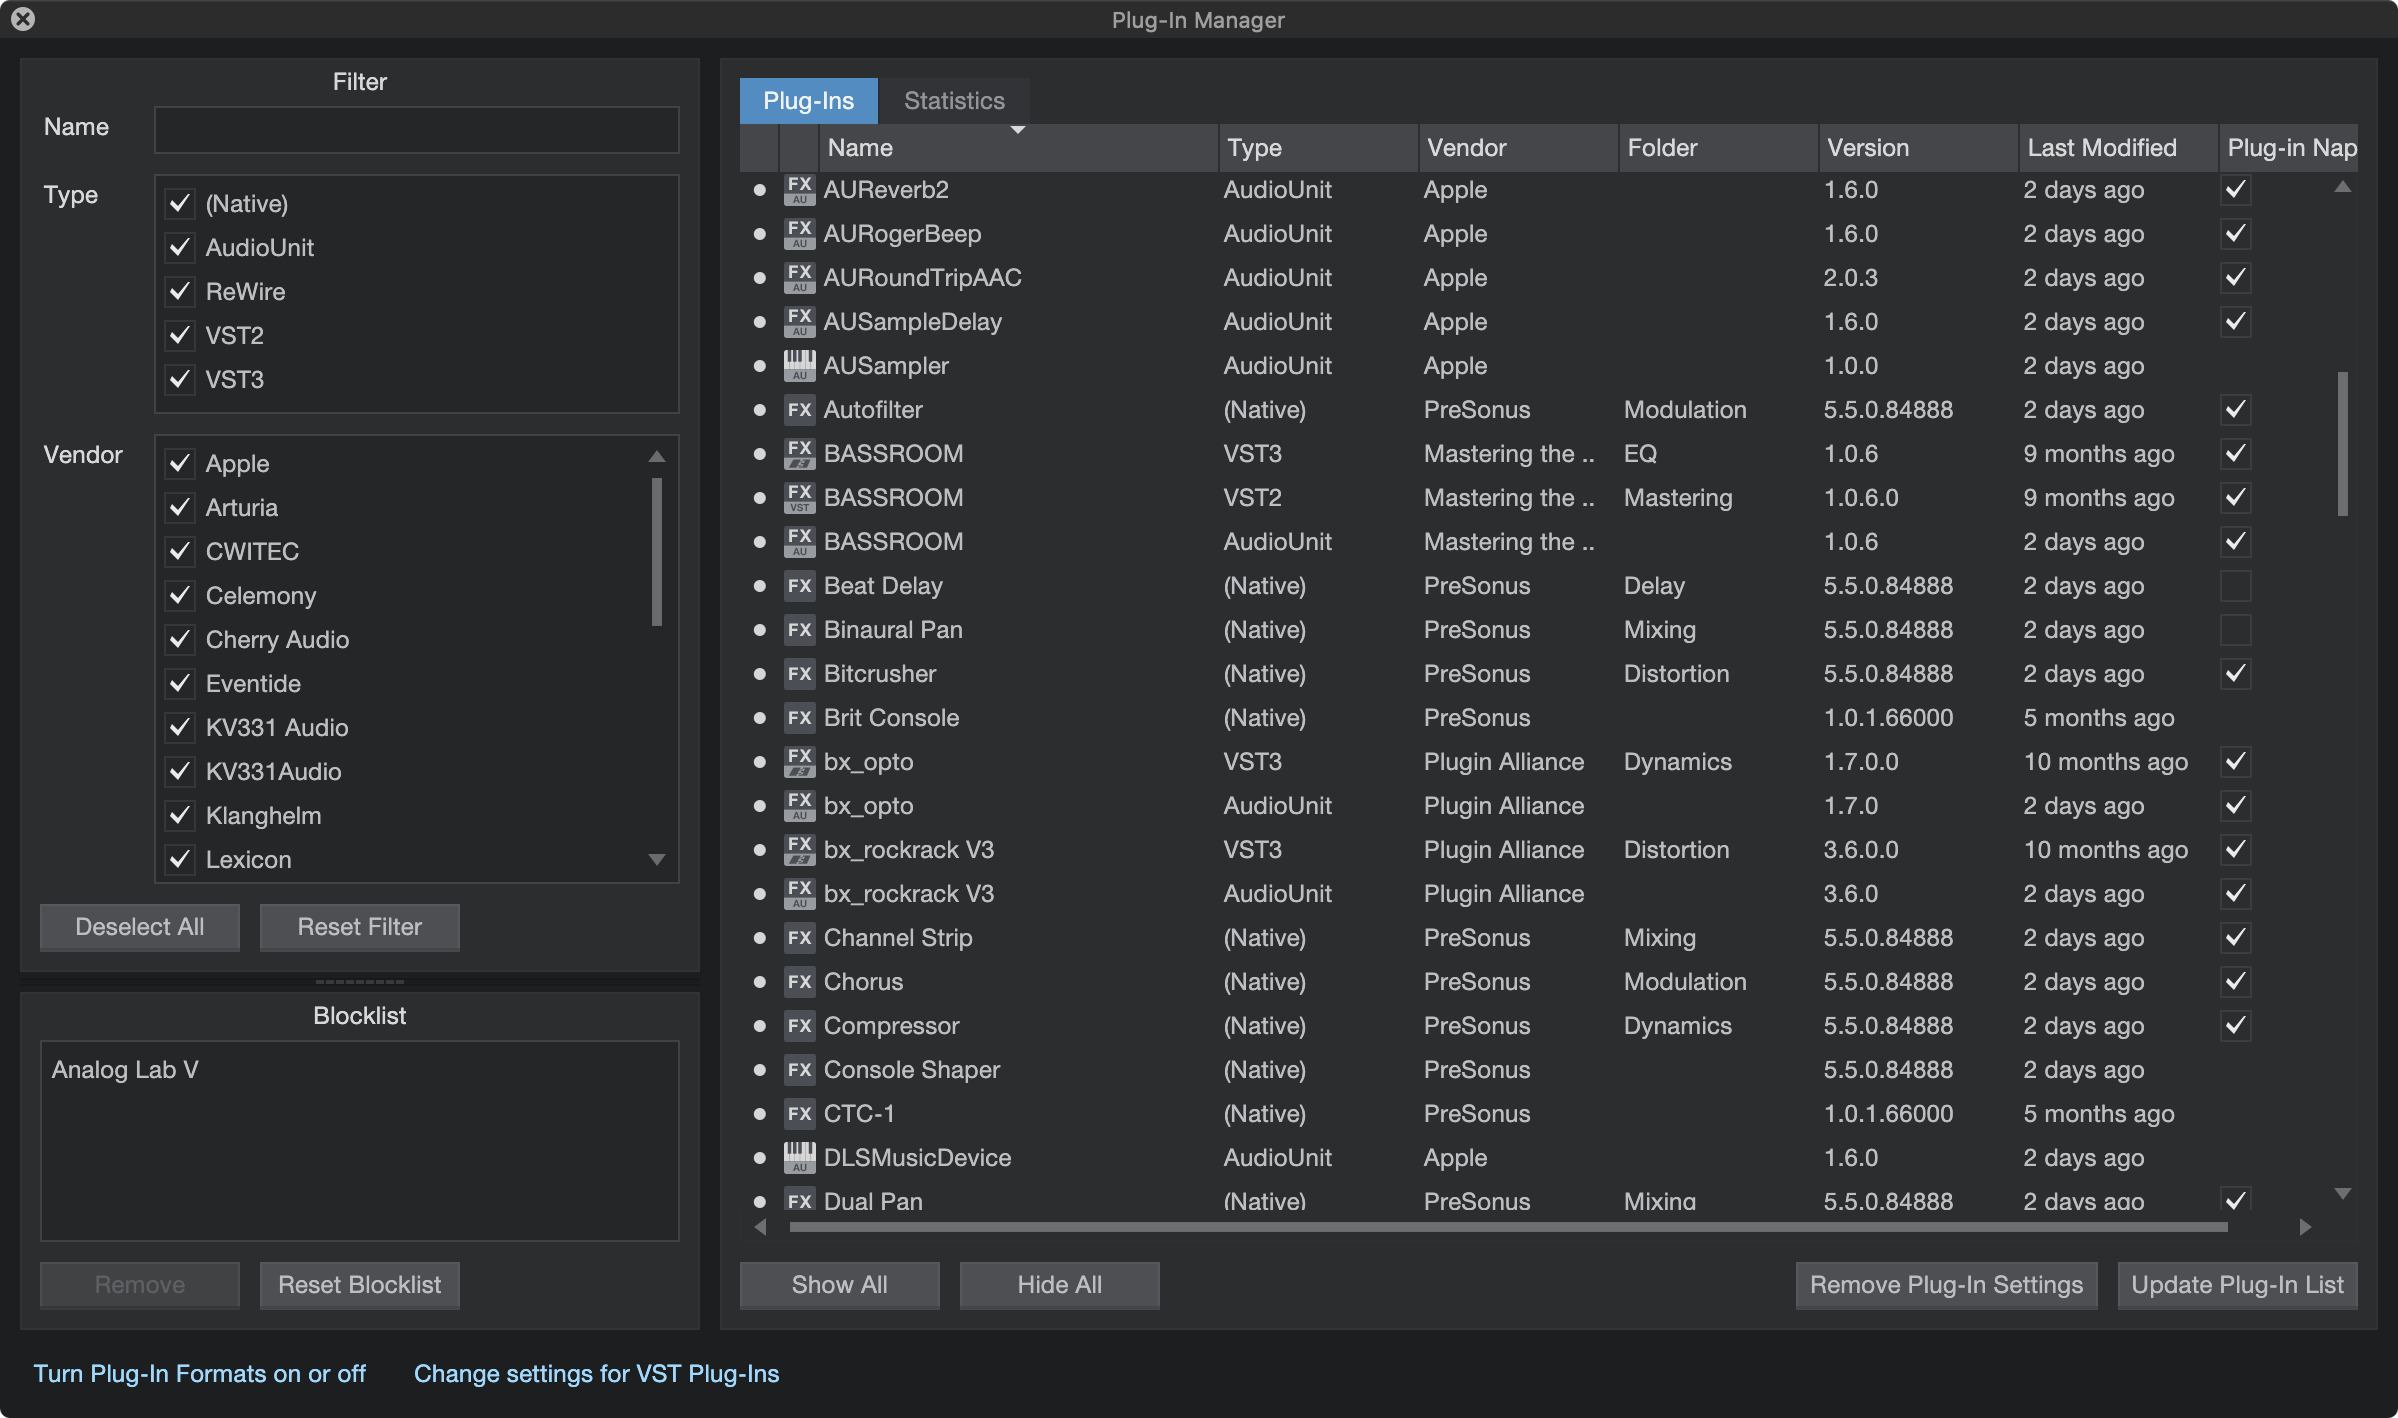2398x1418 pixels.
Task: Disable Plug-in Nap for Bitcrusher
Action: coord(2236,674)
